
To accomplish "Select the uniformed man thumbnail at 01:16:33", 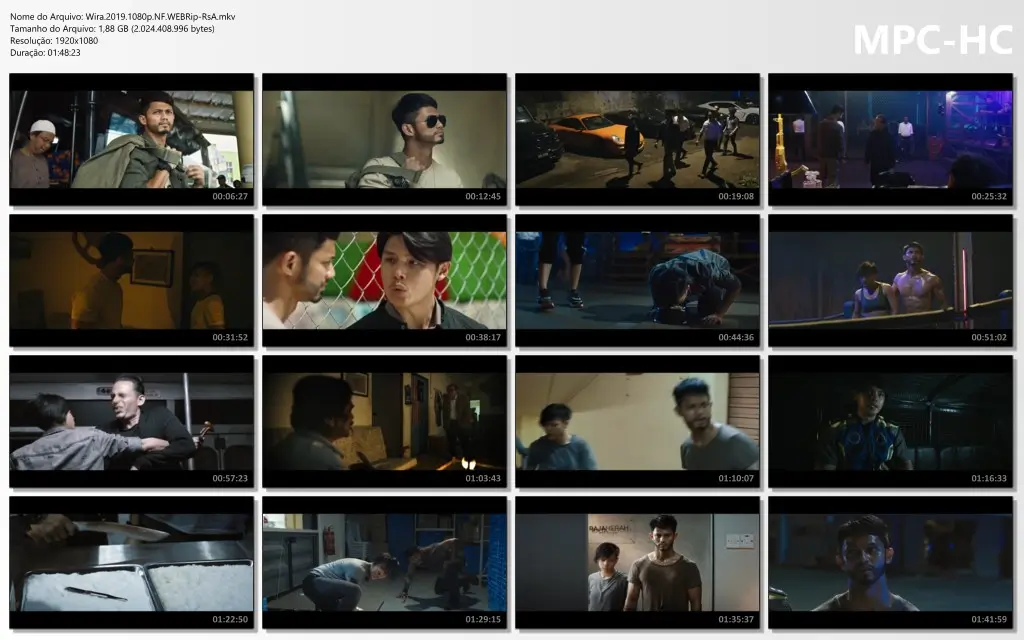I will 889,419.
